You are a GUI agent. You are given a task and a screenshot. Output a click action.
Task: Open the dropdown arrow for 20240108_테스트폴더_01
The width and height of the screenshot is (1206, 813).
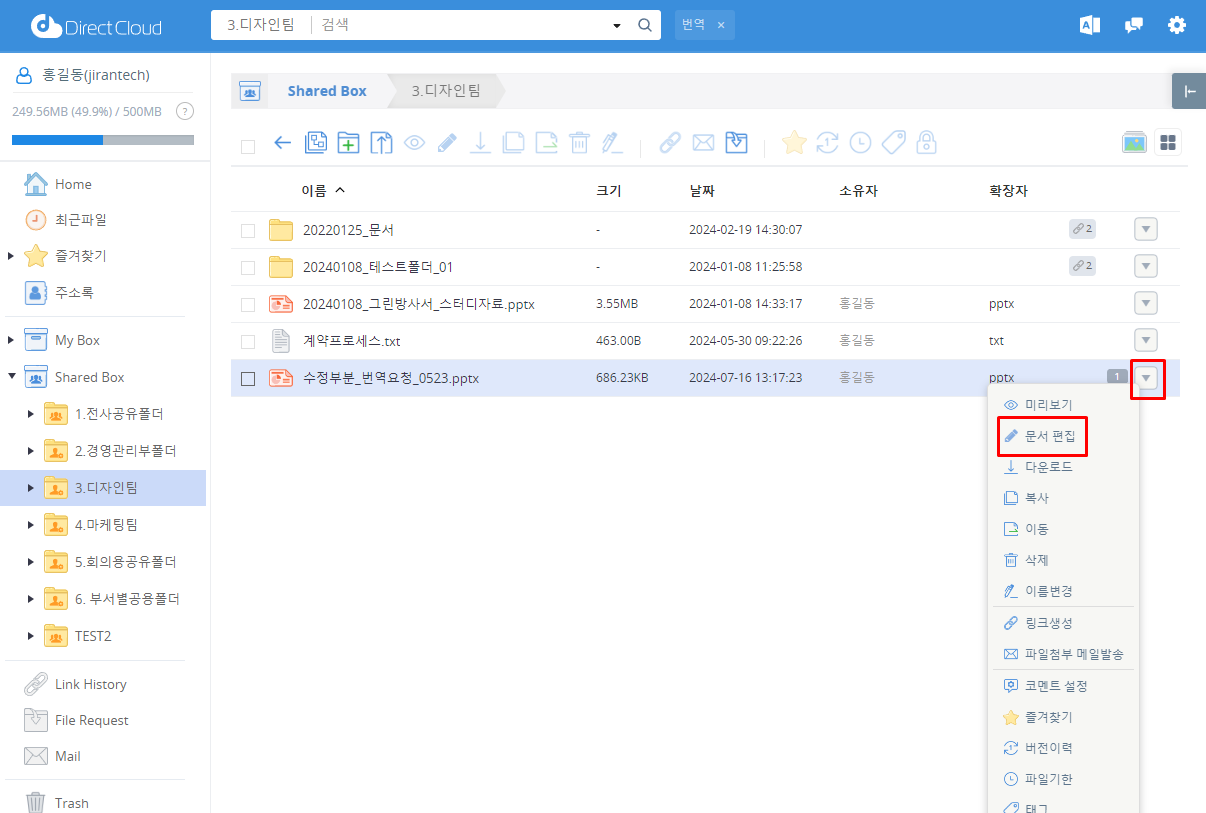coord(1146,267)
